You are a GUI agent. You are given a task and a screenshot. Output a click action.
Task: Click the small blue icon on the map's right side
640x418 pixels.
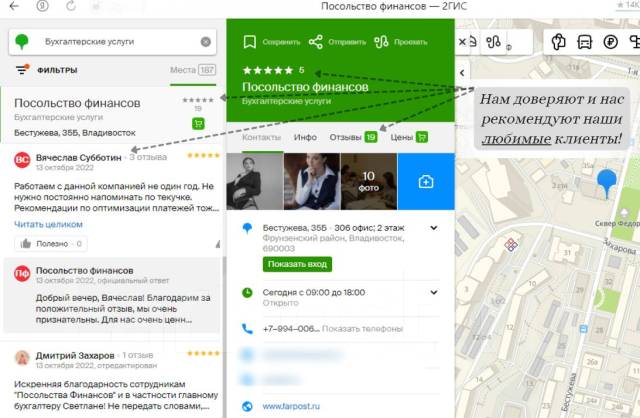[x=584, y=329]
